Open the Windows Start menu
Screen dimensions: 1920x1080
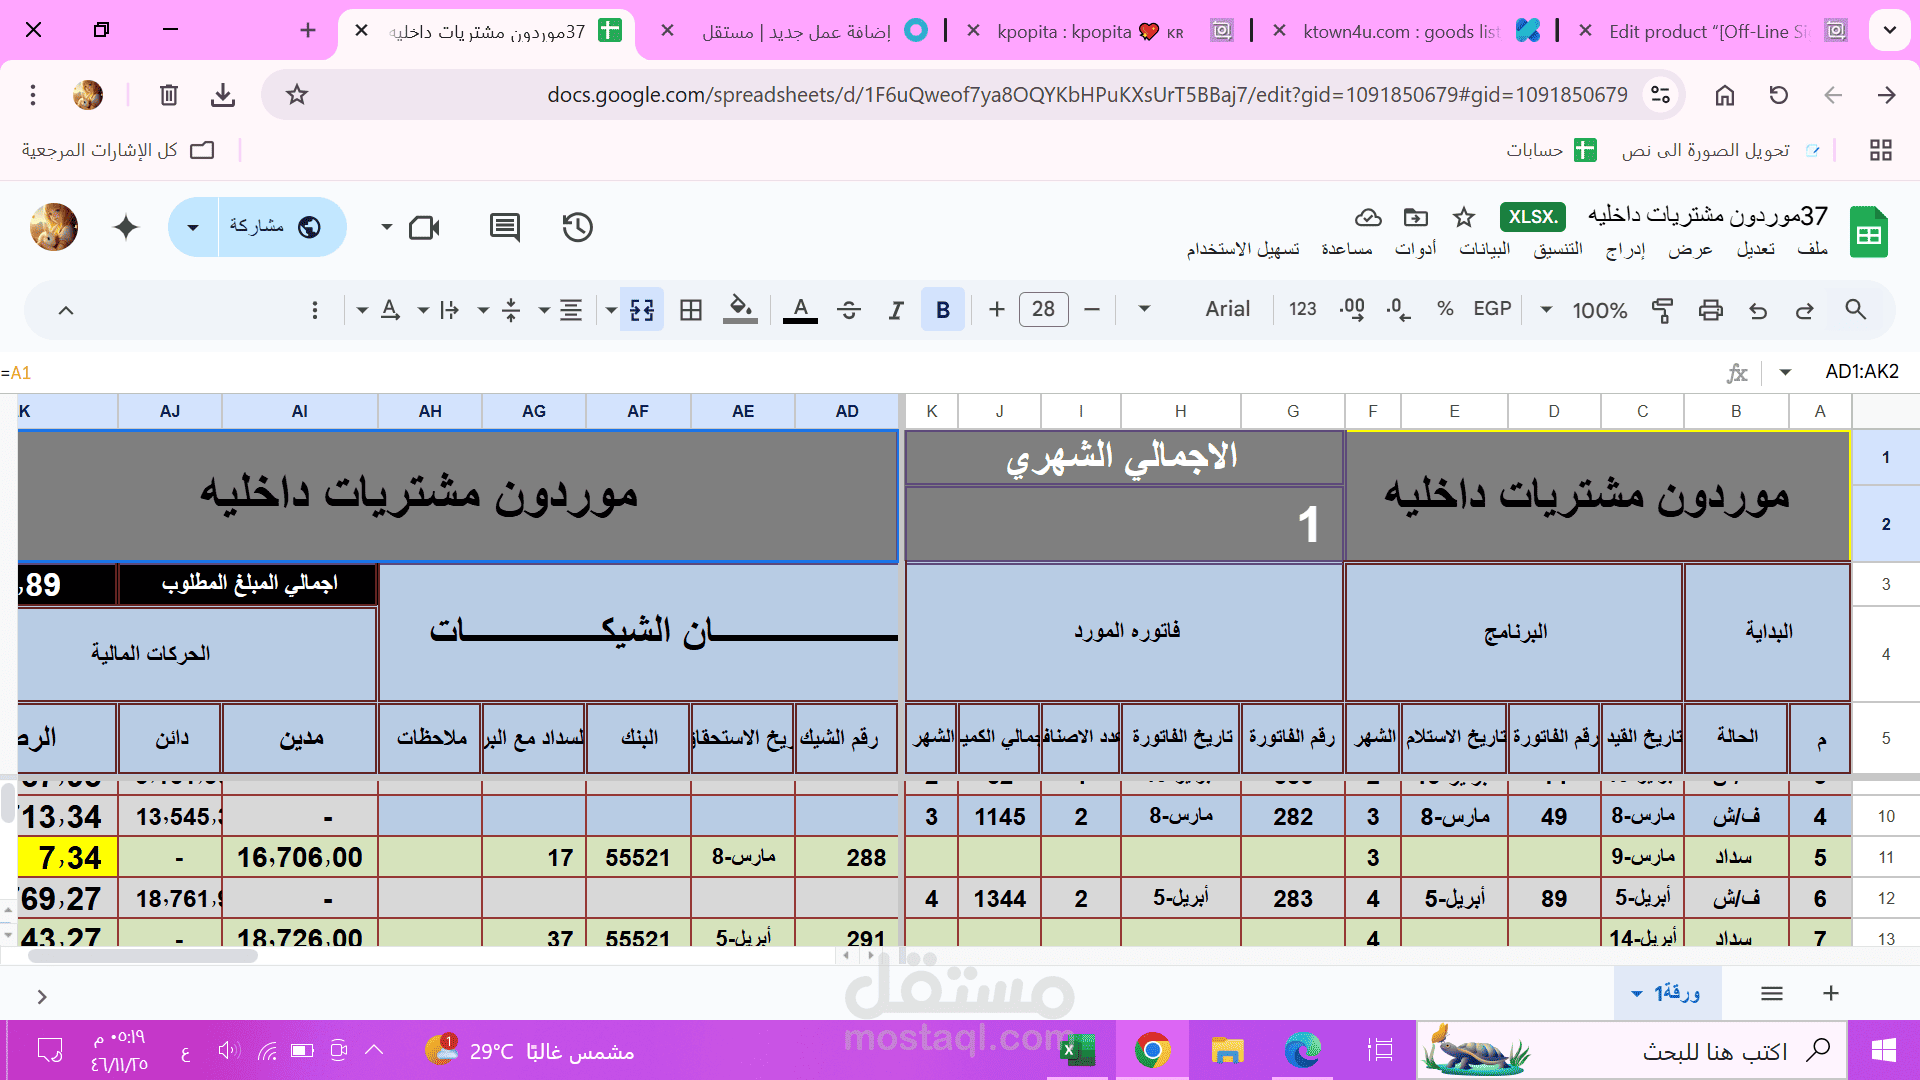click(x=1884, y=1050)
